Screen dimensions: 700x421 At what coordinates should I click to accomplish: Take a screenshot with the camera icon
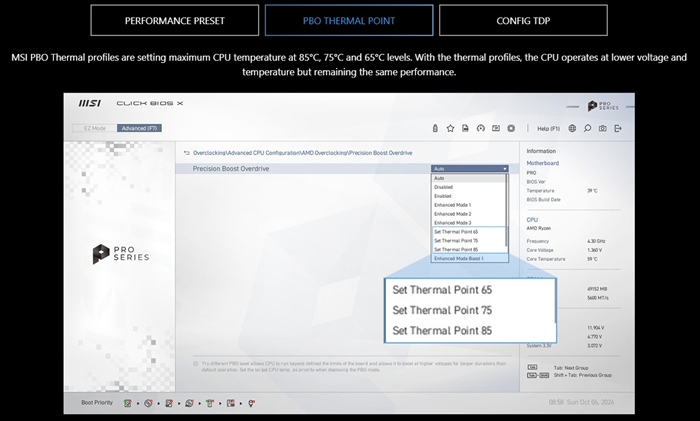pos(603,129)
